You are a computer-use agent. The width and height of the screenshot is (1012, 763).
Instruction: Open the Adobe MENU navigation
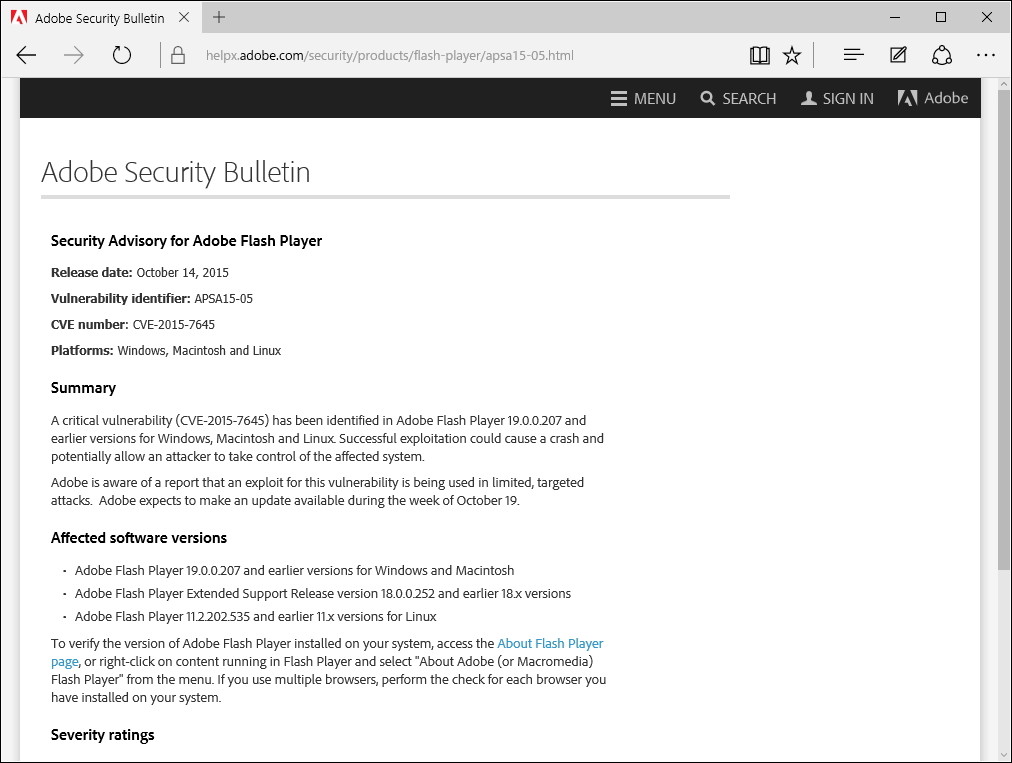point(643,98)
